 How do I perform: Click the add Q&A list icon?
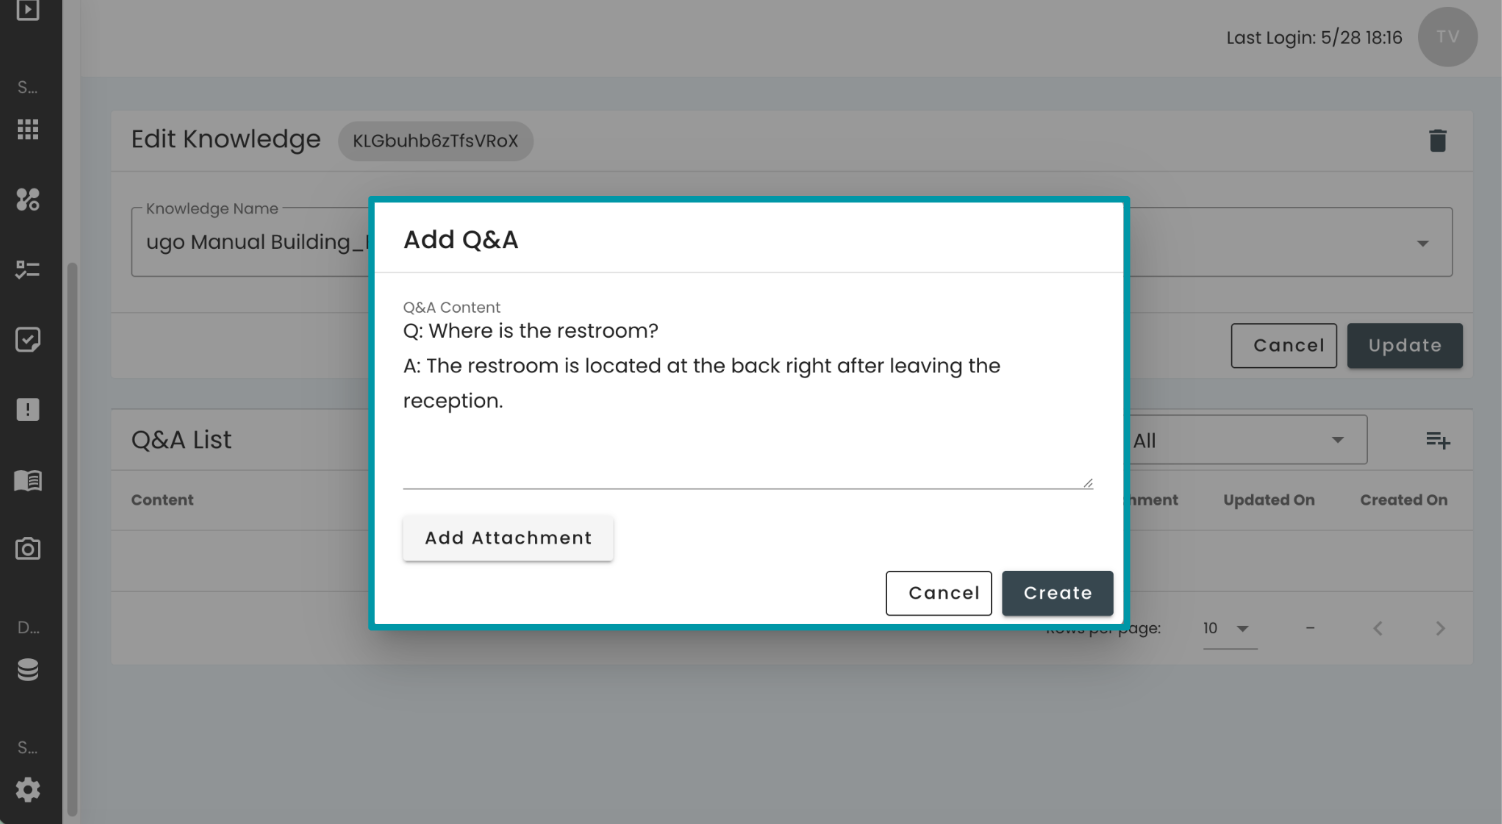tap(1438, 440)
